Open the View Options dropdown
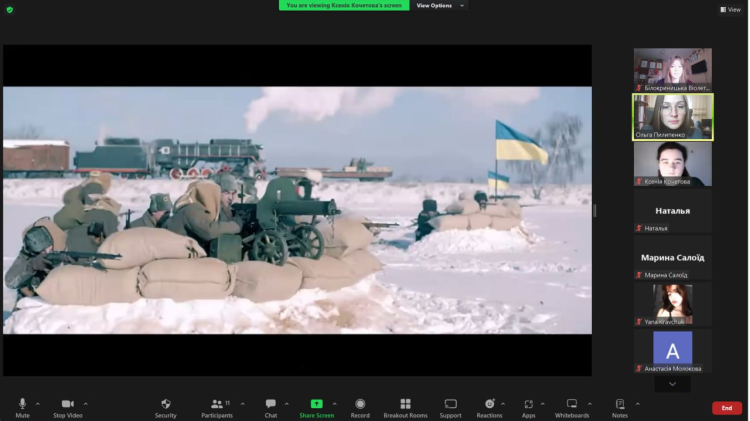The width and height of the screenshot is (750, 421). [438, 6]
